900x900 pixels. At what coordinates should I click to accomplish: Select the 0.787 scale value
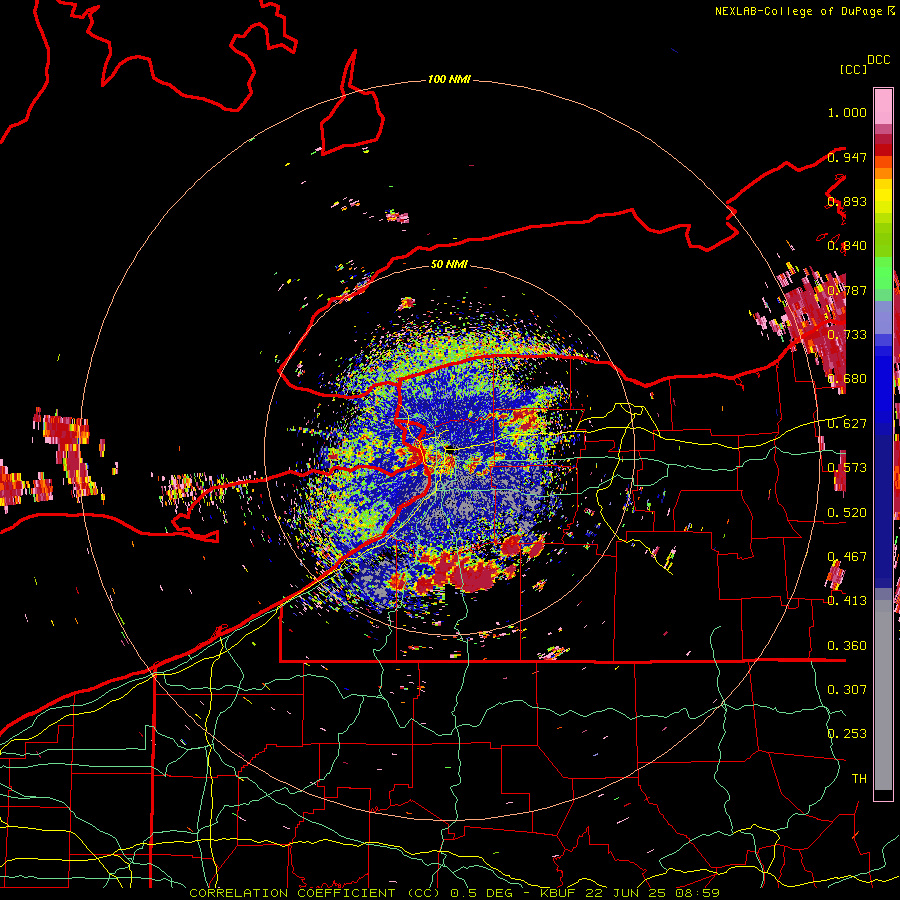coord(847,290)
